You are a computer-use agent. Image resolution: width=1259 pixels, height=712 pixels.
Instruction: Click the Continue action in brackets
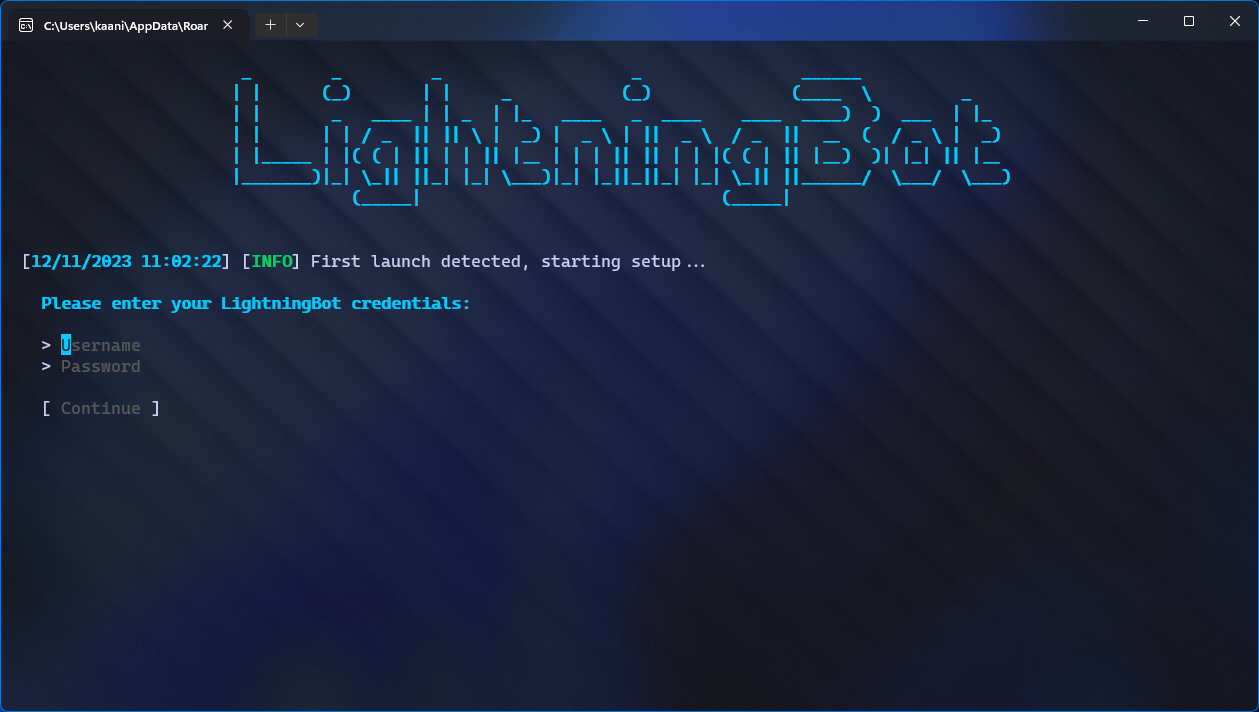tap(100, 407)
